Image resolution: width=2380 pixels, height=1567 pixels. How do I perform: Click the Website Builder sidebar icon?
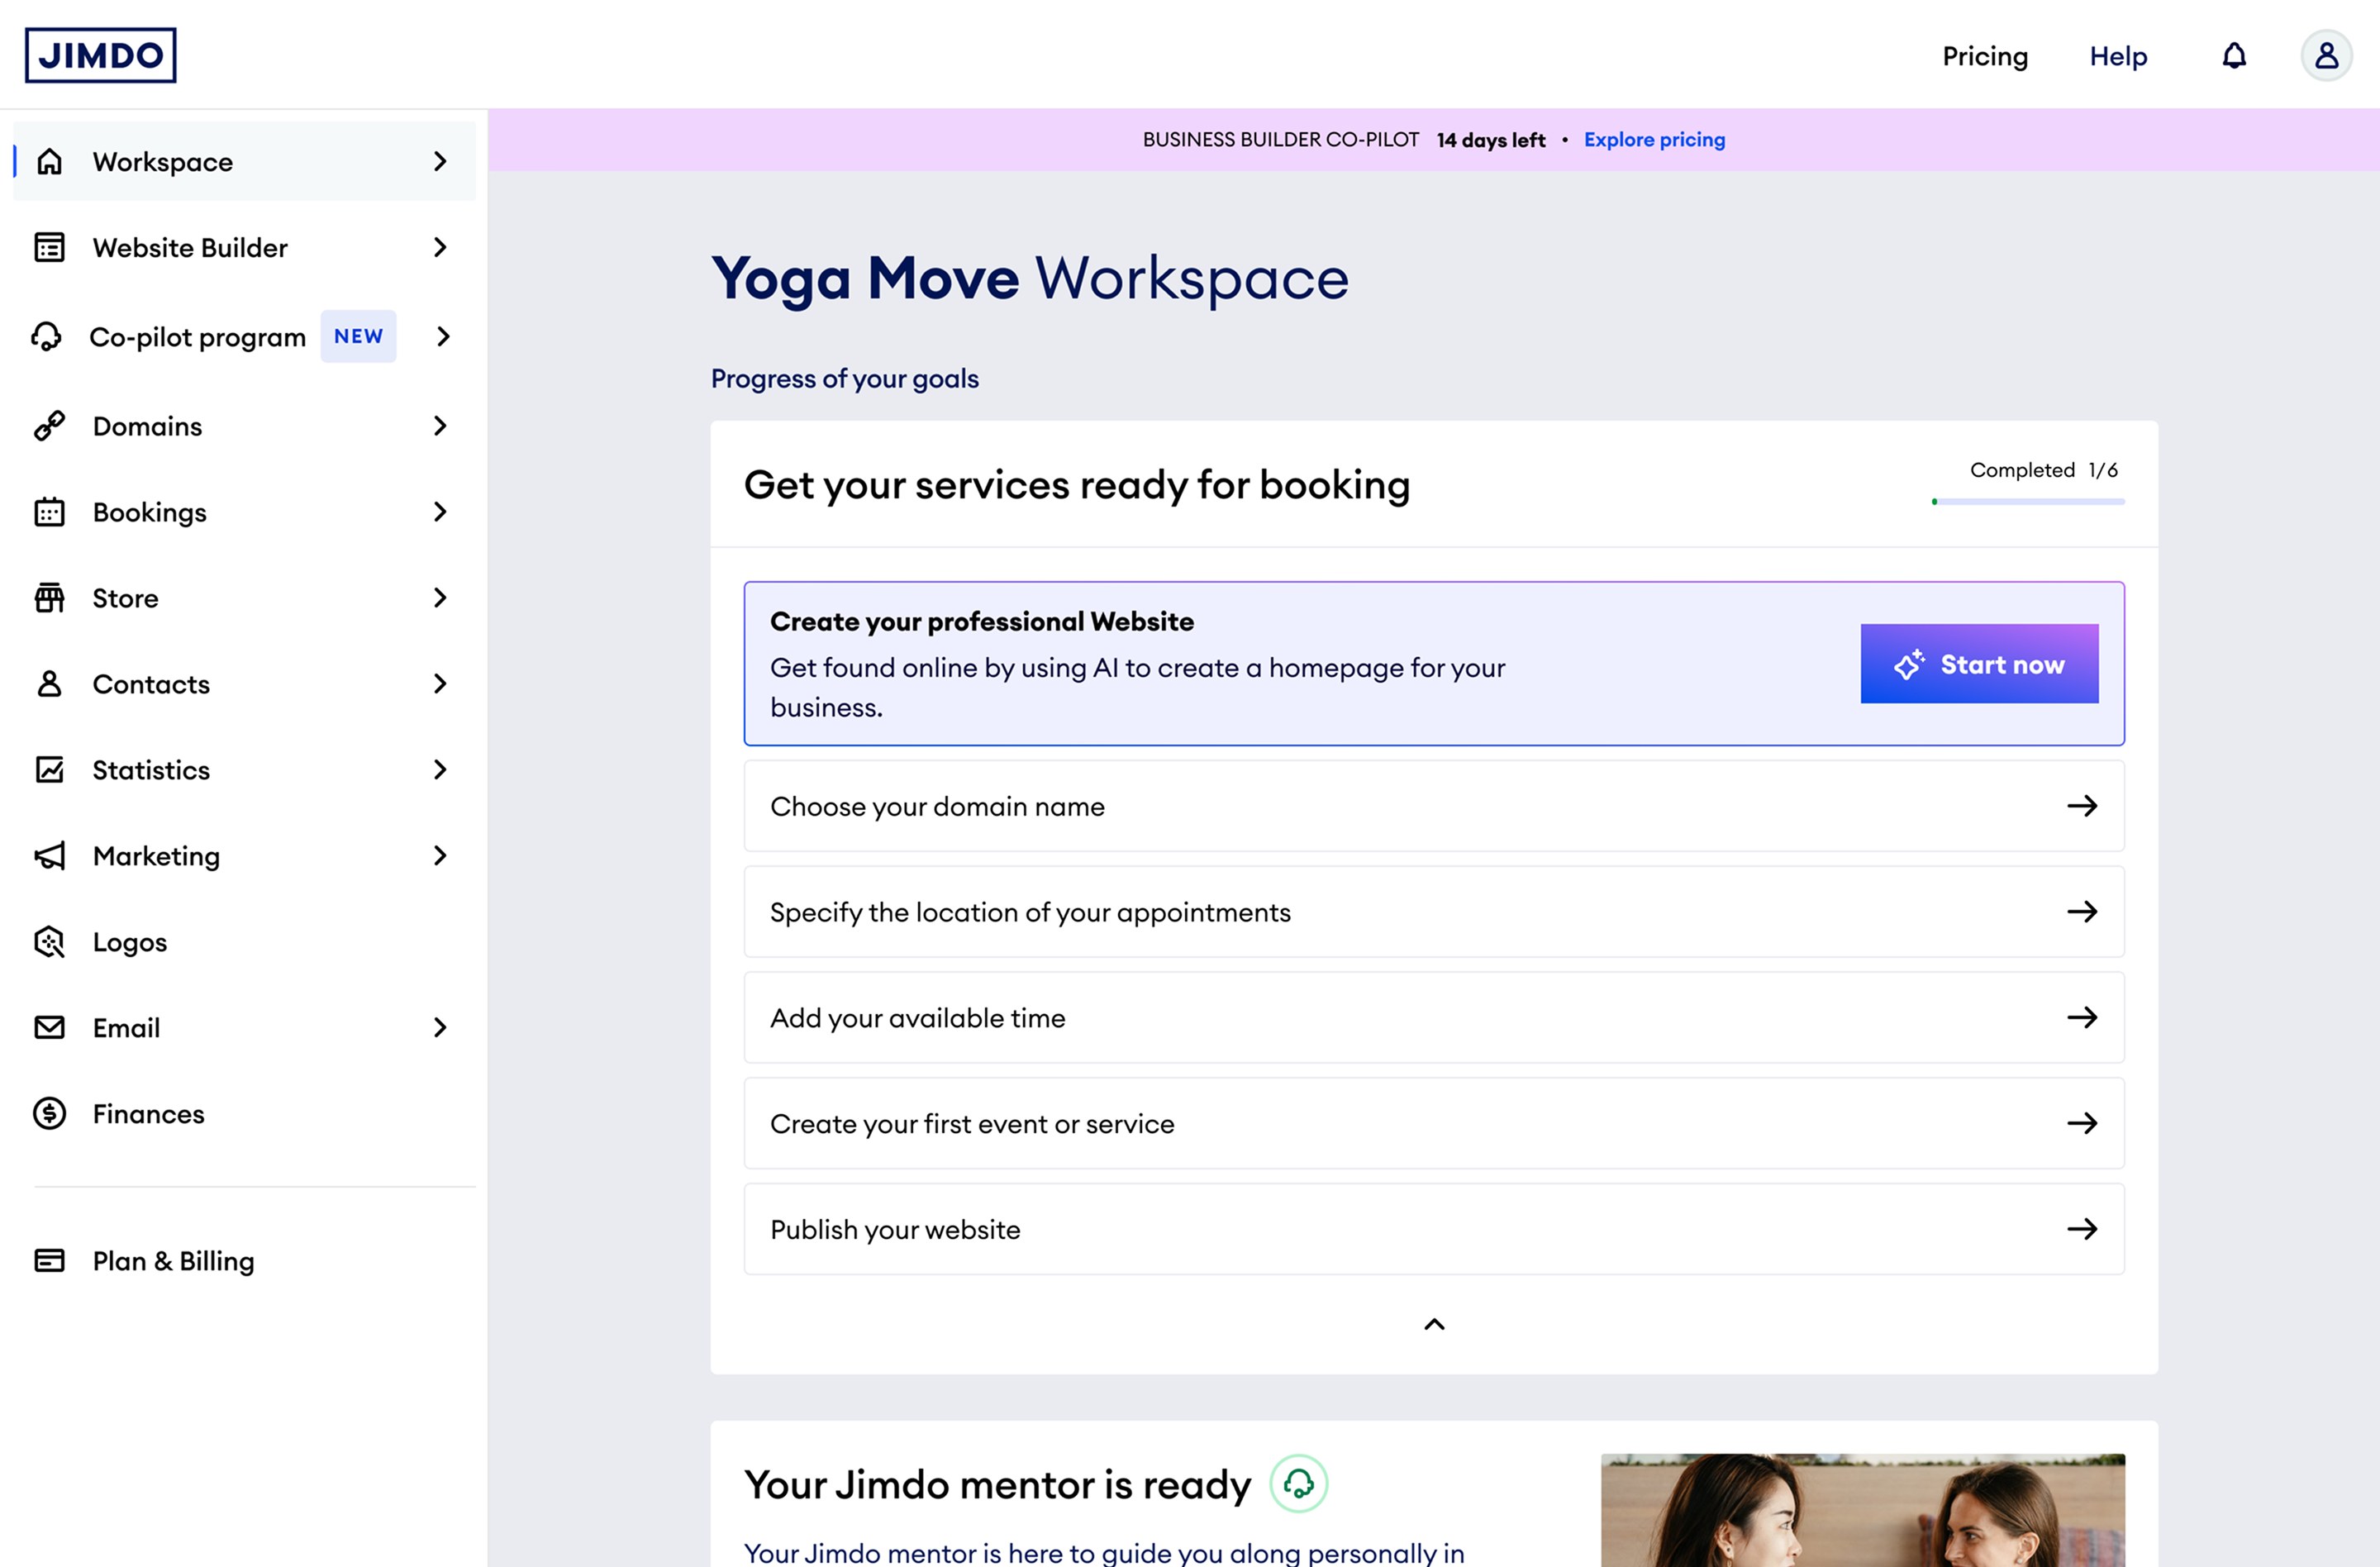49,247
